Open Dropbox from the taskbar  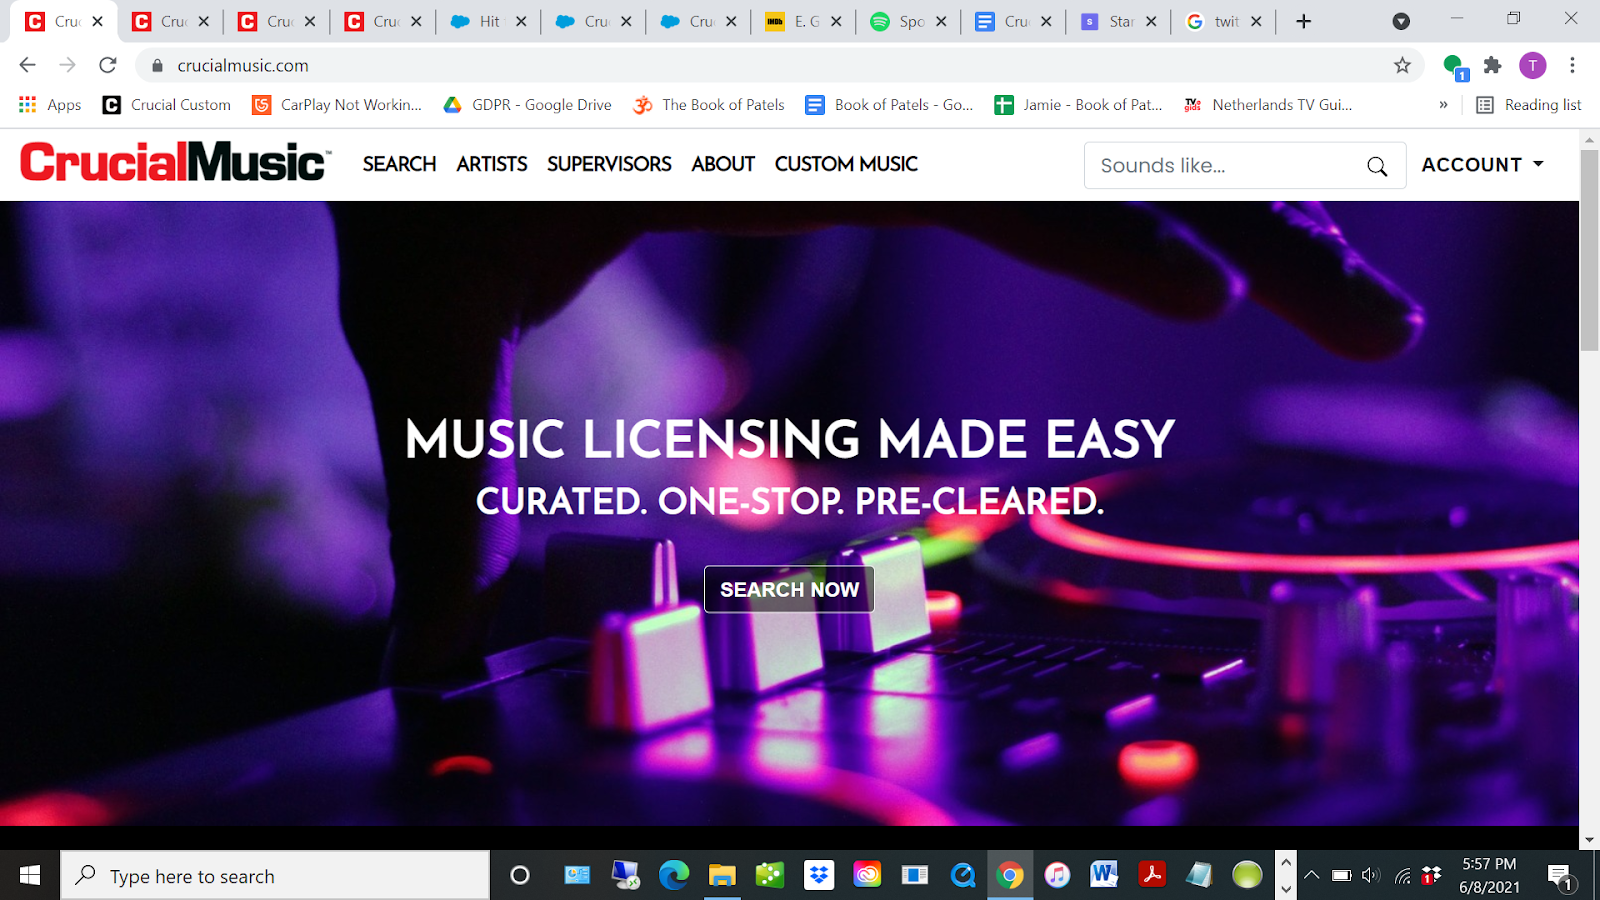[x=819, y=876]
